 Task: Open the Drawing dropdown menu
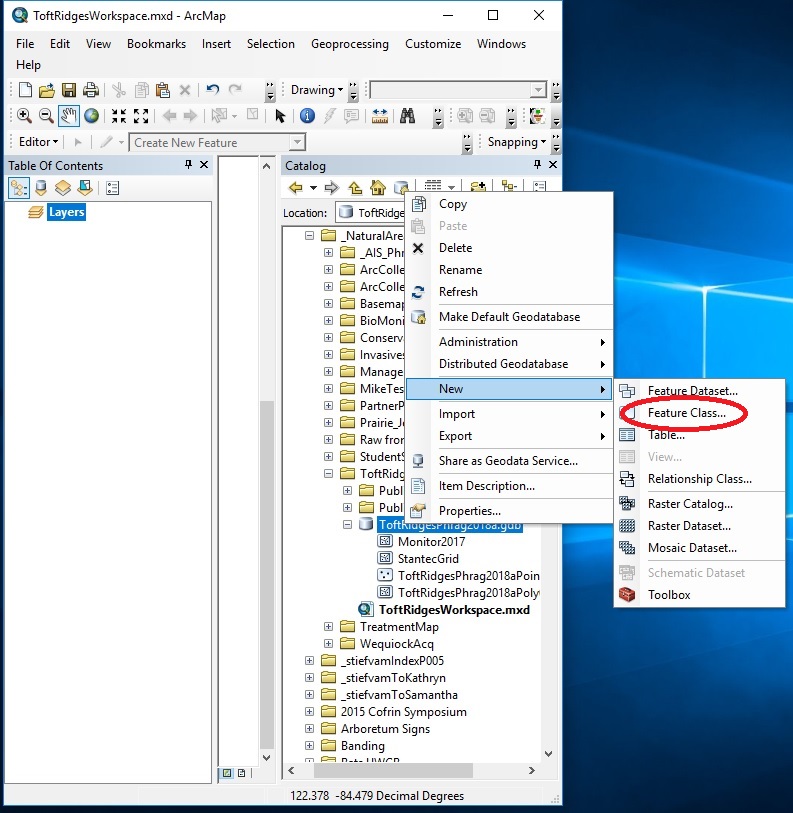click(317, 90)
